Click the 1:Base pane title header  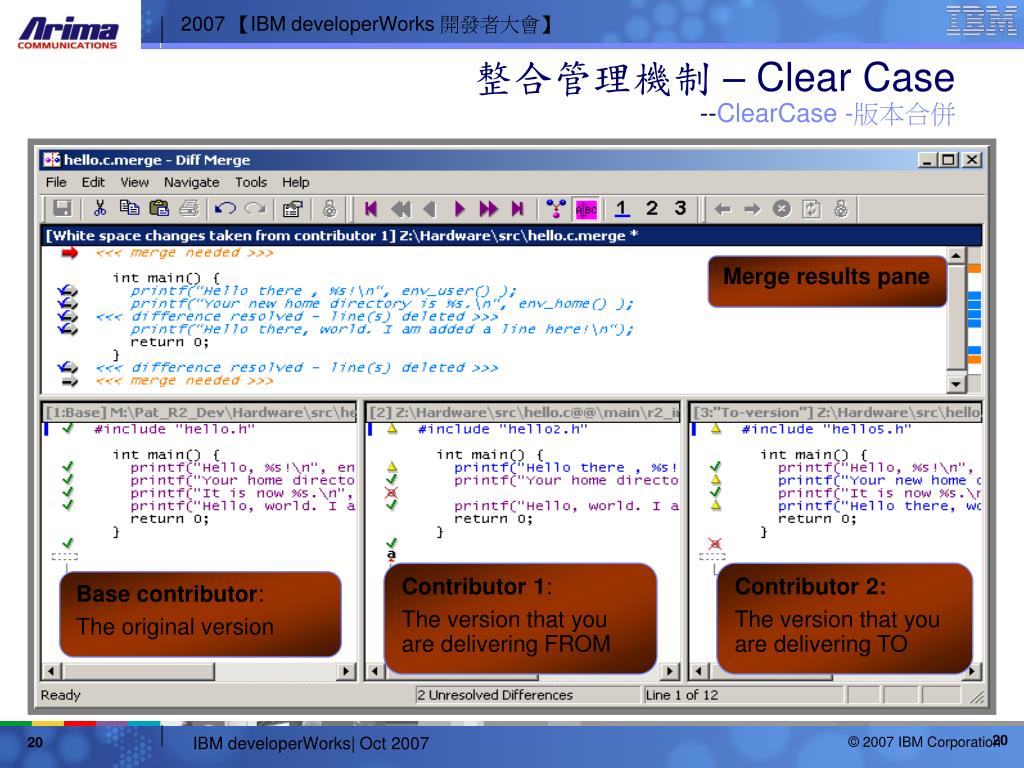pyautogui.click(x=199, y=412)
